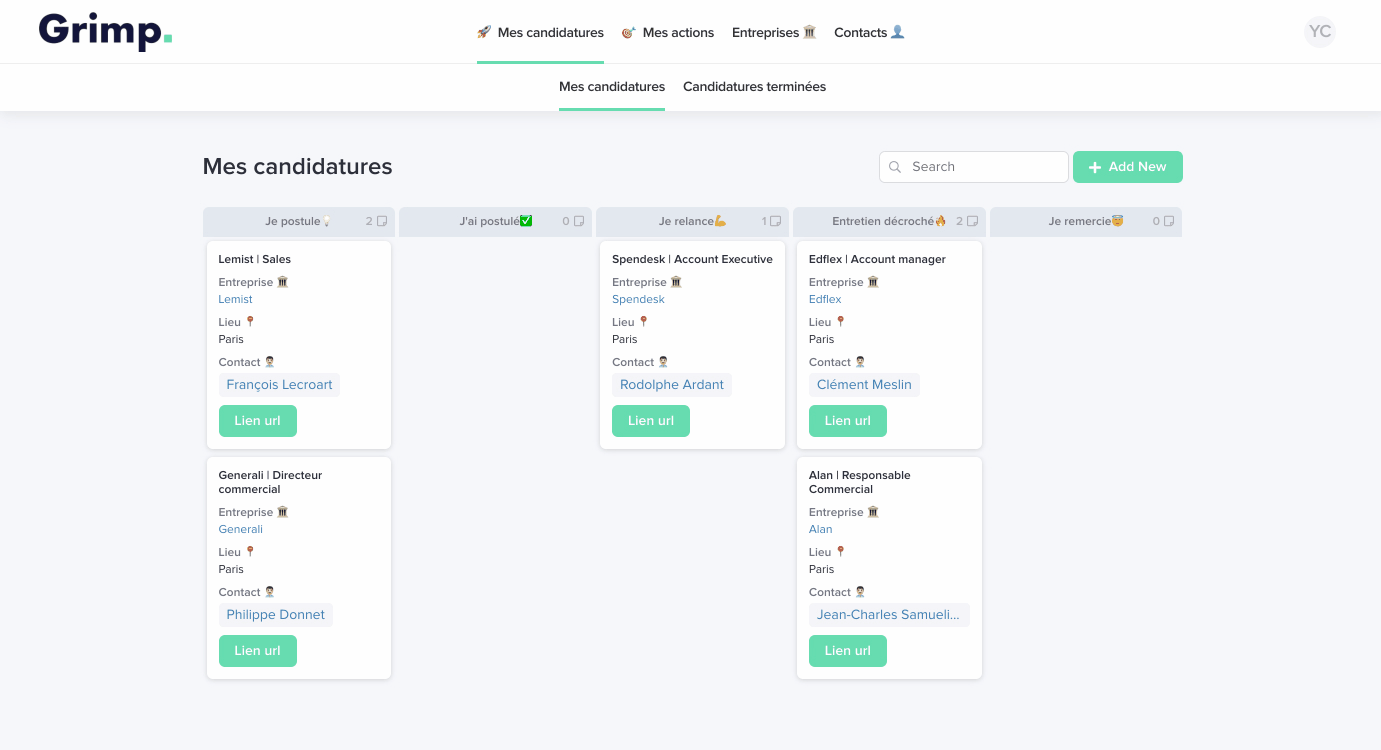The width and height of the screenshot is (1381, 750).
Task: Click Lien url on the Spendesk card
Action: (x=651, y=421)
